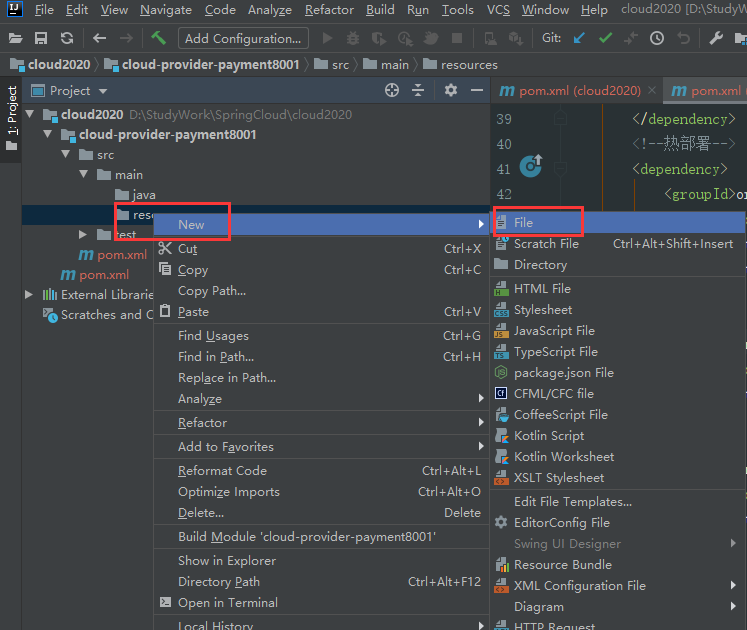Click the Git compare with branch icon
The width and height of the screenshot is (747, 630).
pyautogui.click(x=631, y=38)
